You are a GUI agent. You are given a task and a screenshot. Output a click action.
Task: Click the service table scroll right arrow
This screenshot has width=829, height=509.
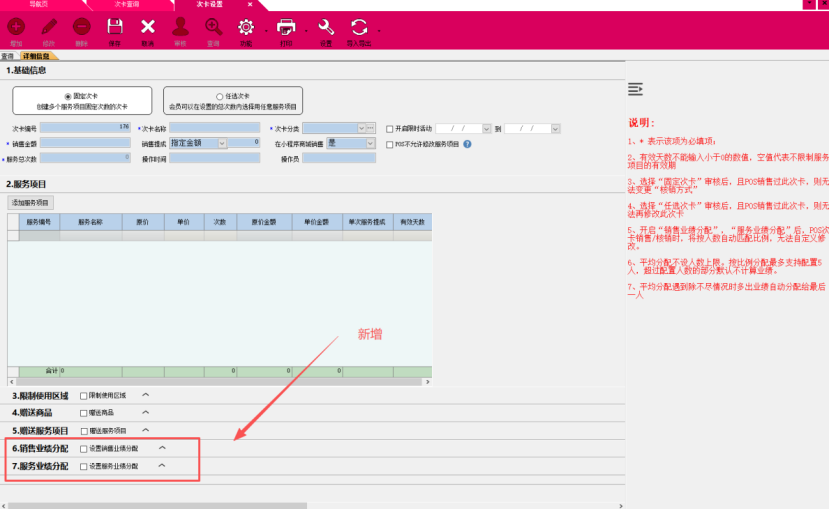coord(428,382)
